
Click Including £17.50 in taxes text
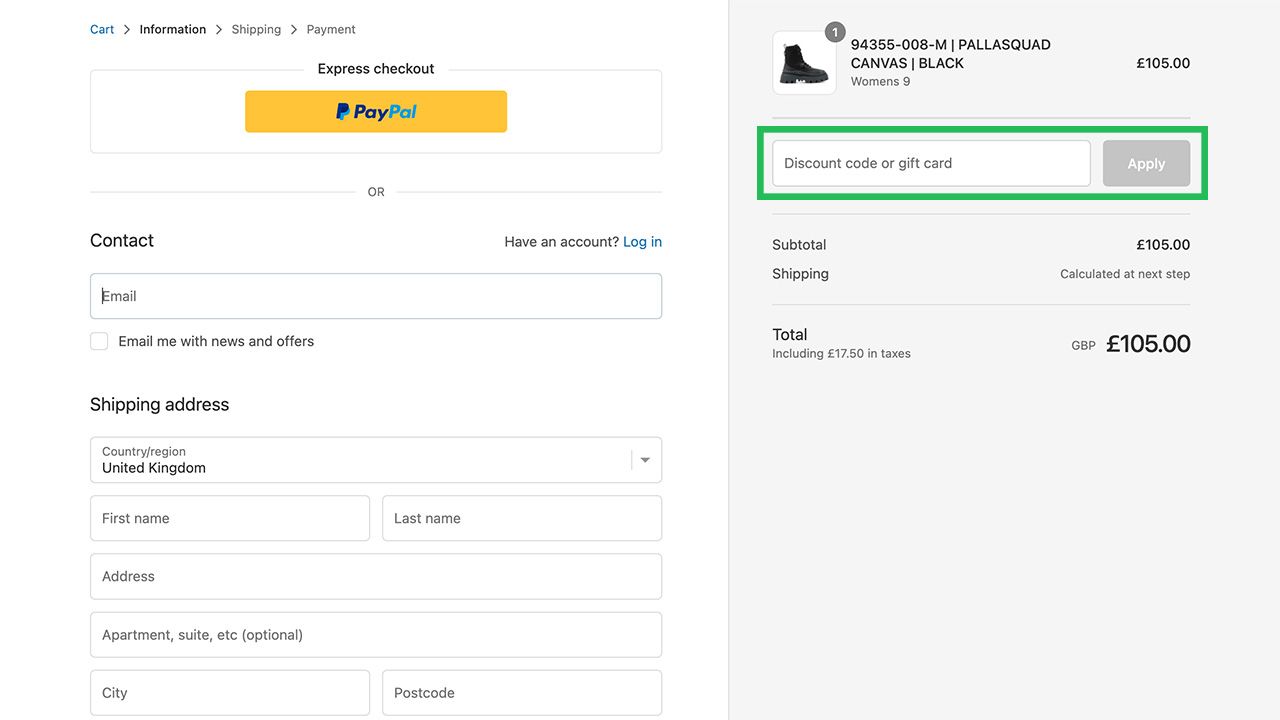coord(841,354)
